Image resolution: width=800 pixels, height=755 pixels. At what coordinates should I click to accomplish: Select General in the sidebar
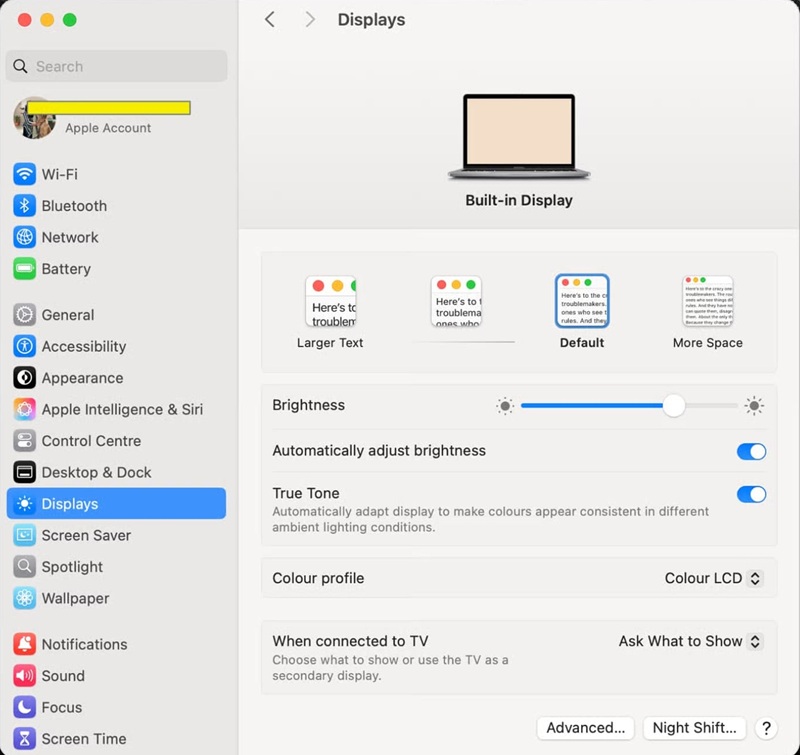(116, 315)
